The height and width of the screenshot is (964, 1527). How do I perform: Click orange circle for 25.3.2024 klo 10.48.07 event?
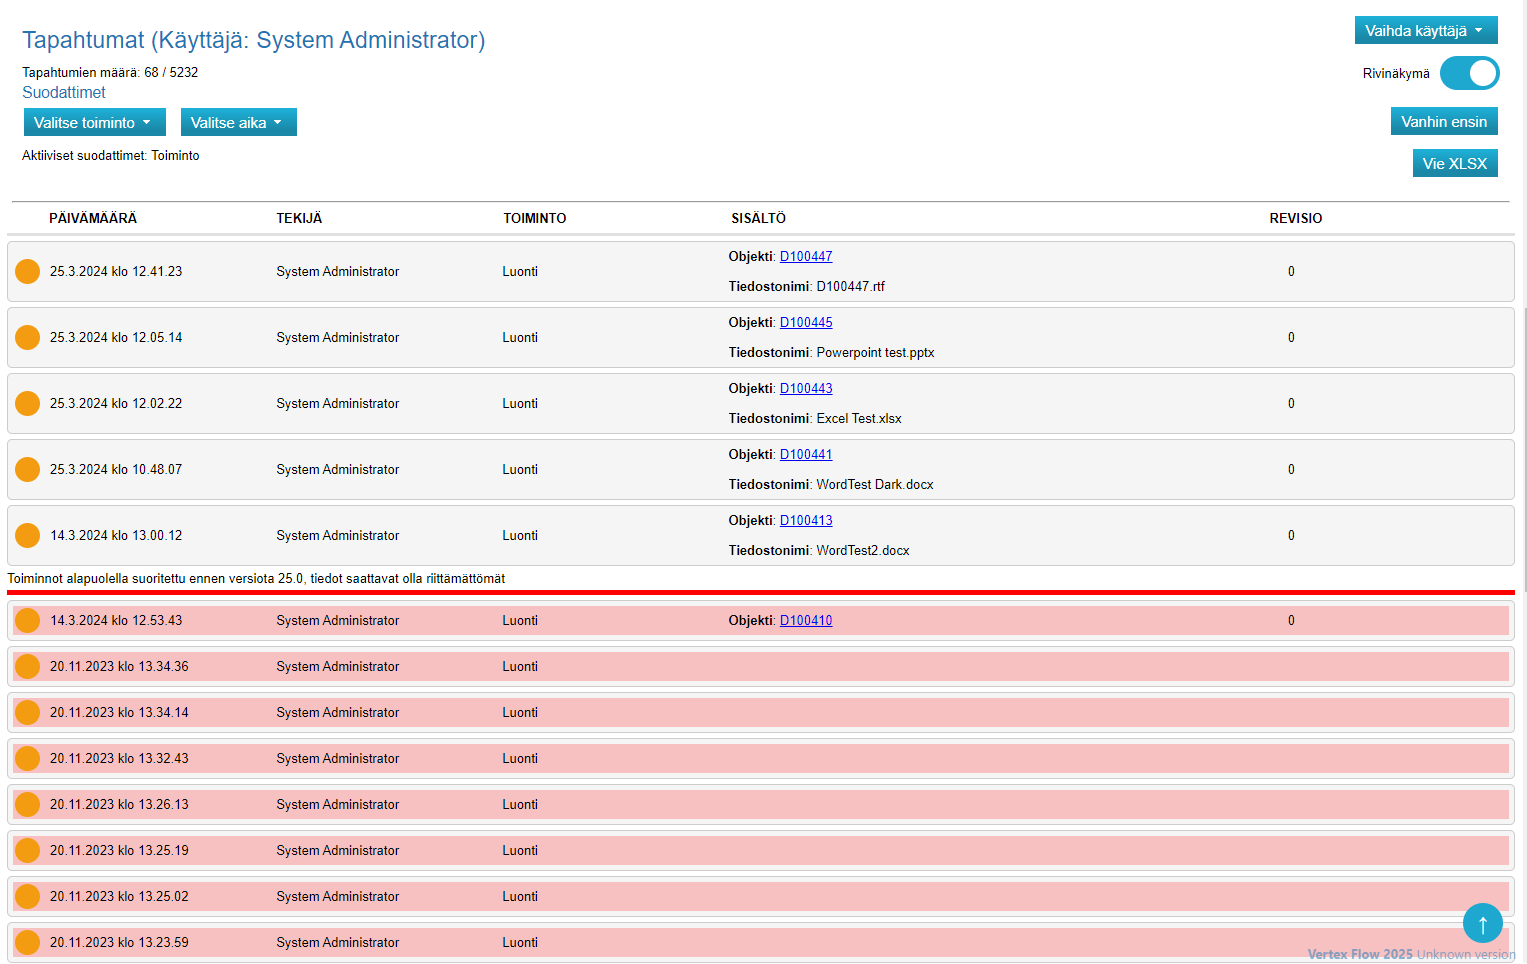(x=28, y=469)
